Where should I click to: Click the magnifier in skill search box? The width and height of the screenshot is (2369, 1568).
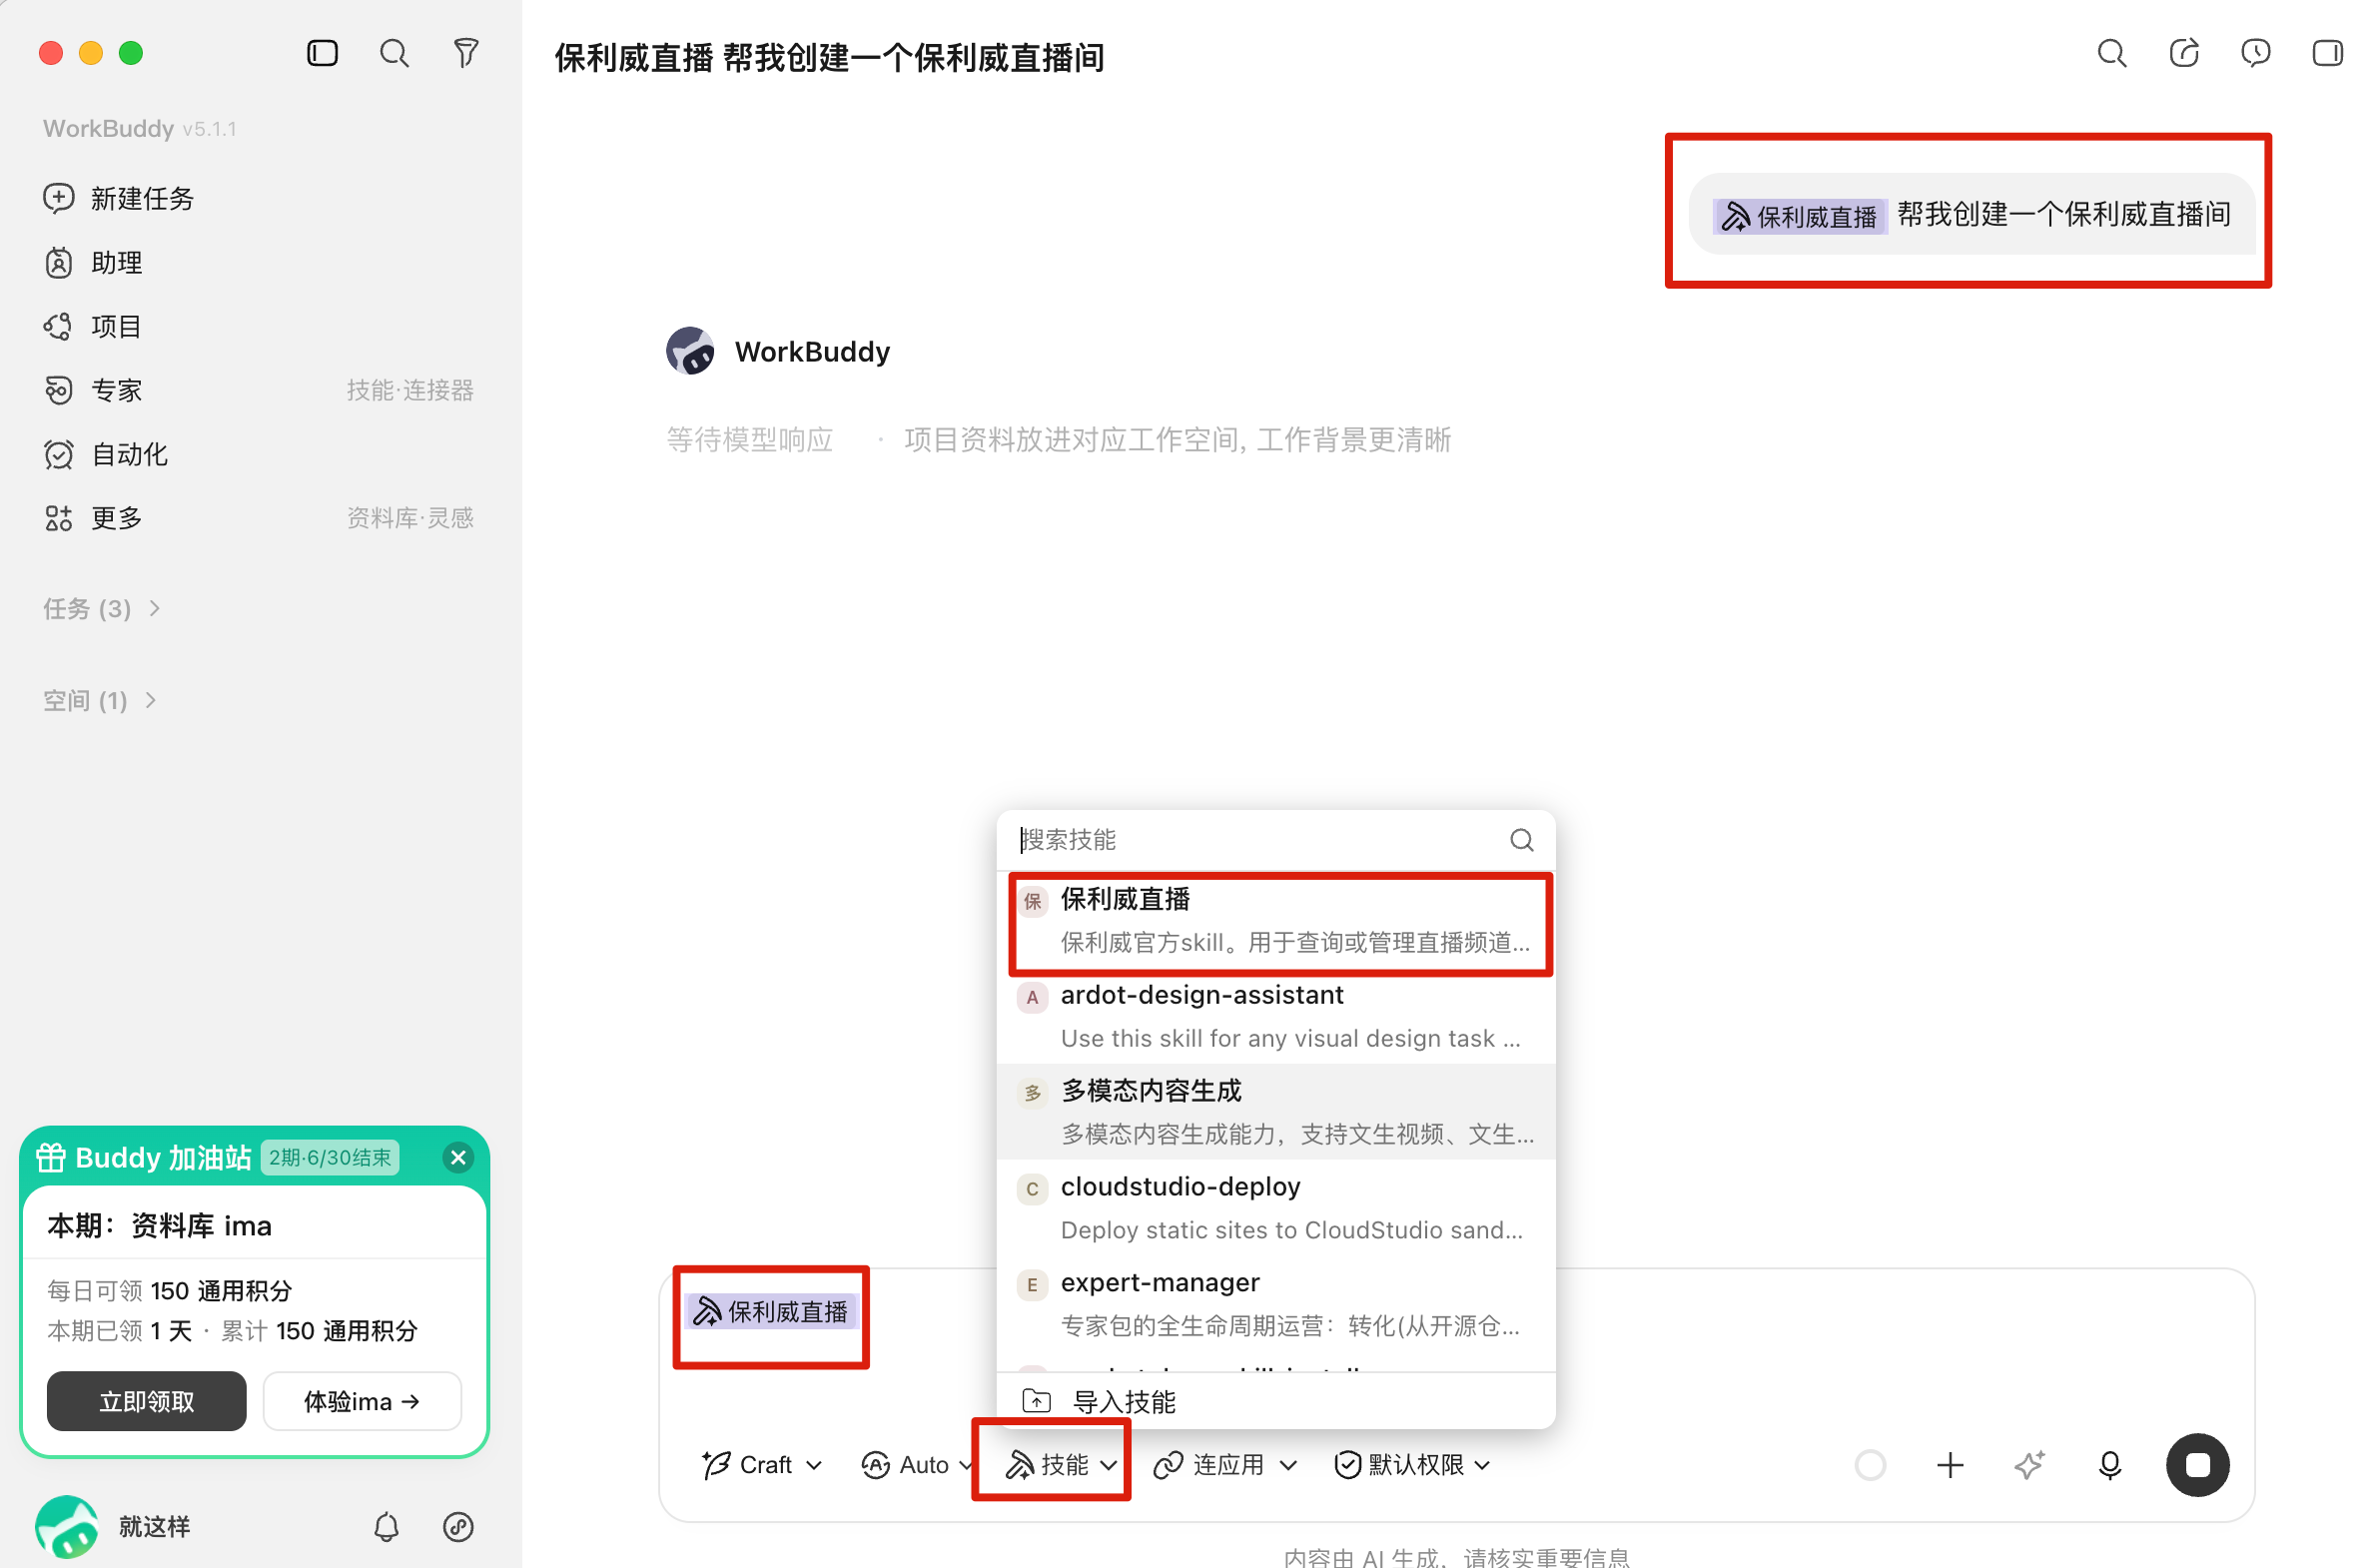click(1521, 839)
